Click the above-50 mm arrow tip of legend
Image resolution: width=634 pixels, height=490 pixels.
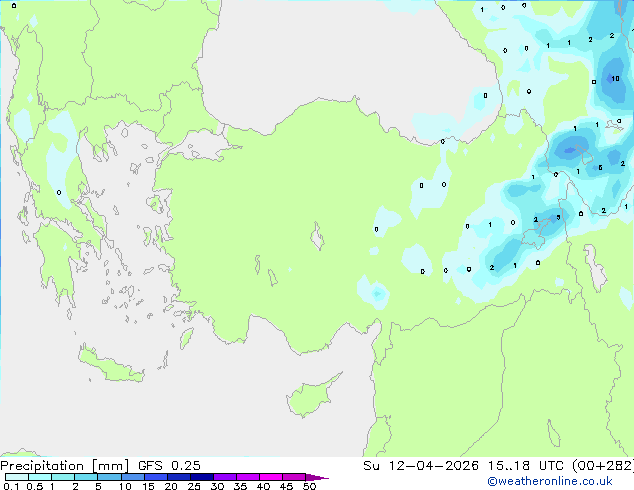click(317, 477)
